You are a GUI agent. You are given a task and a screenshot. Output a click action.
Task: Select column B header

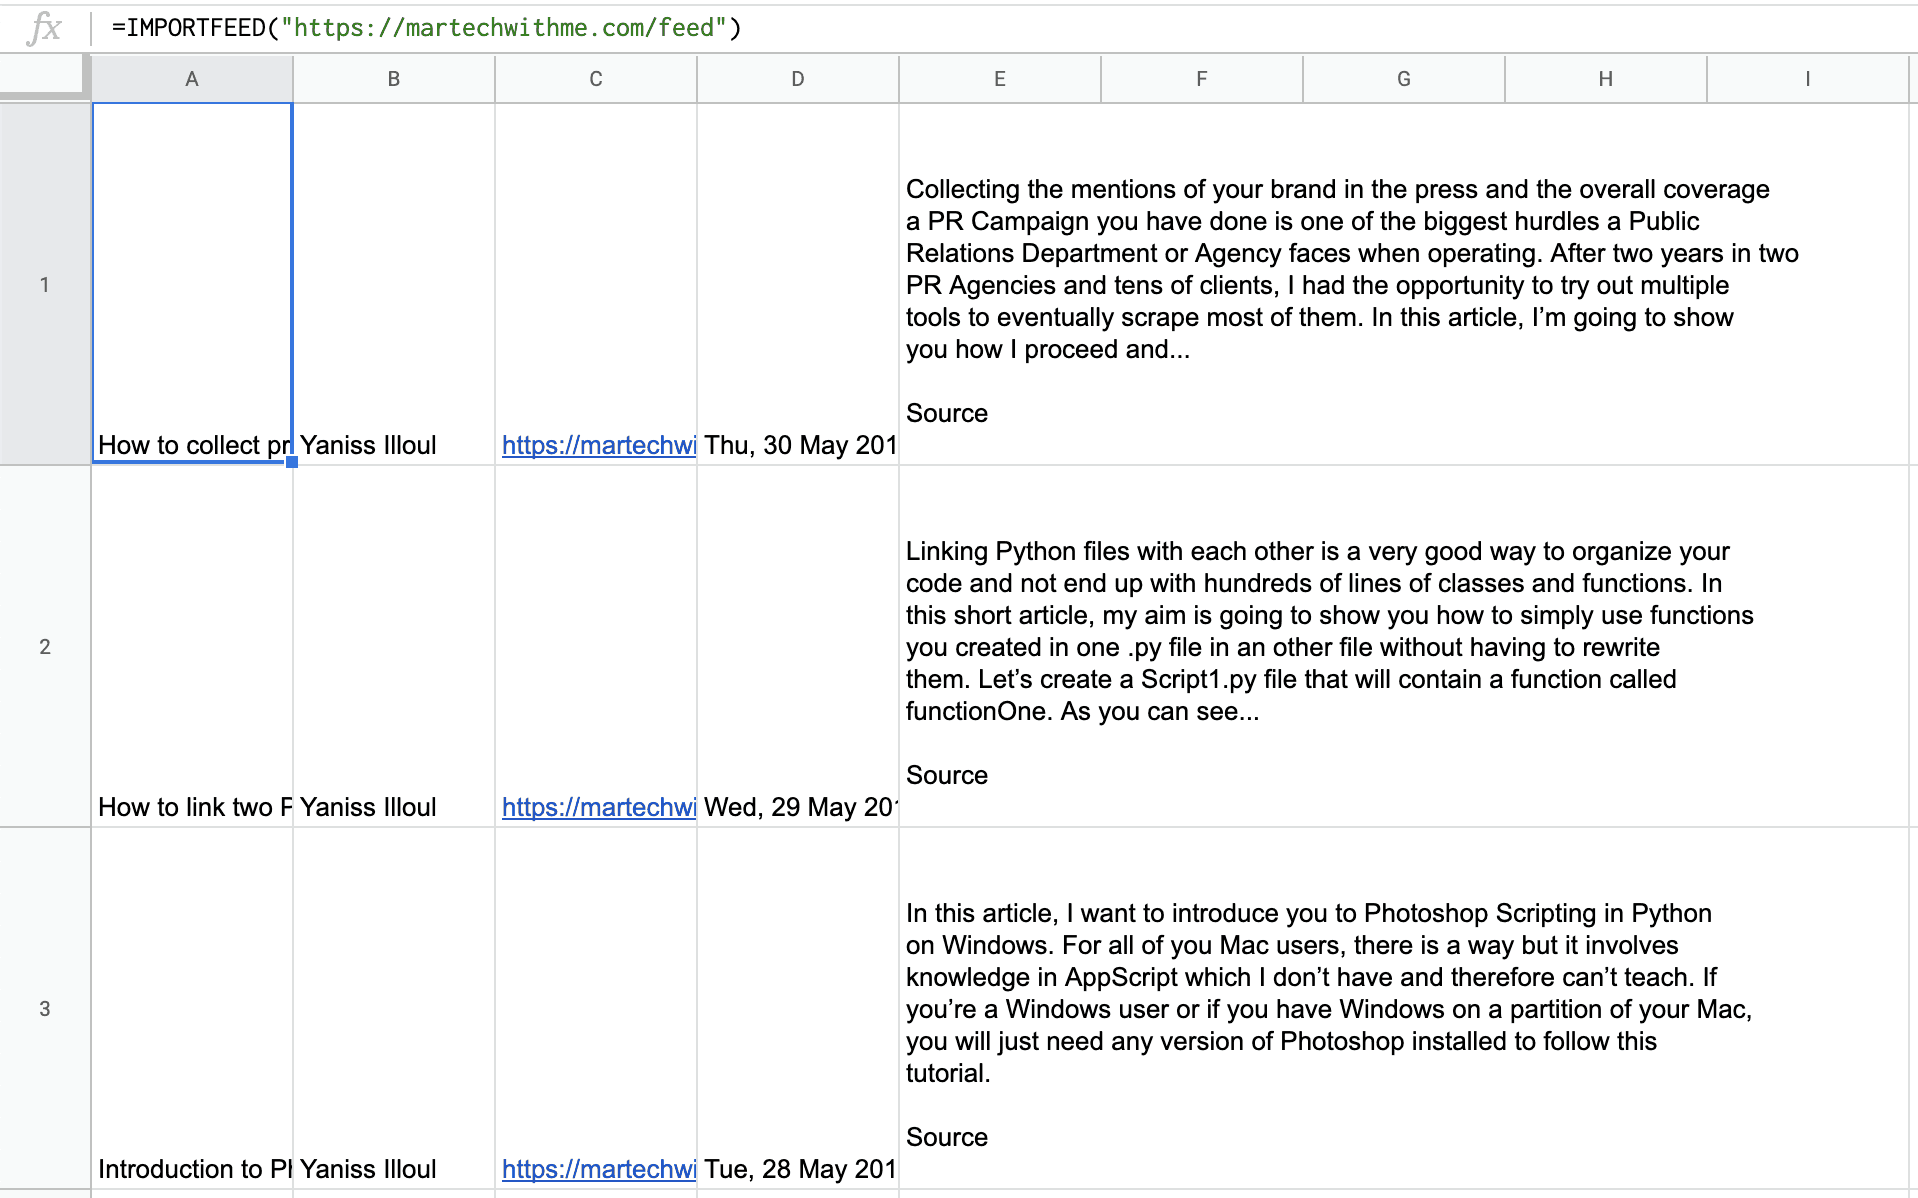pos(394,79)
